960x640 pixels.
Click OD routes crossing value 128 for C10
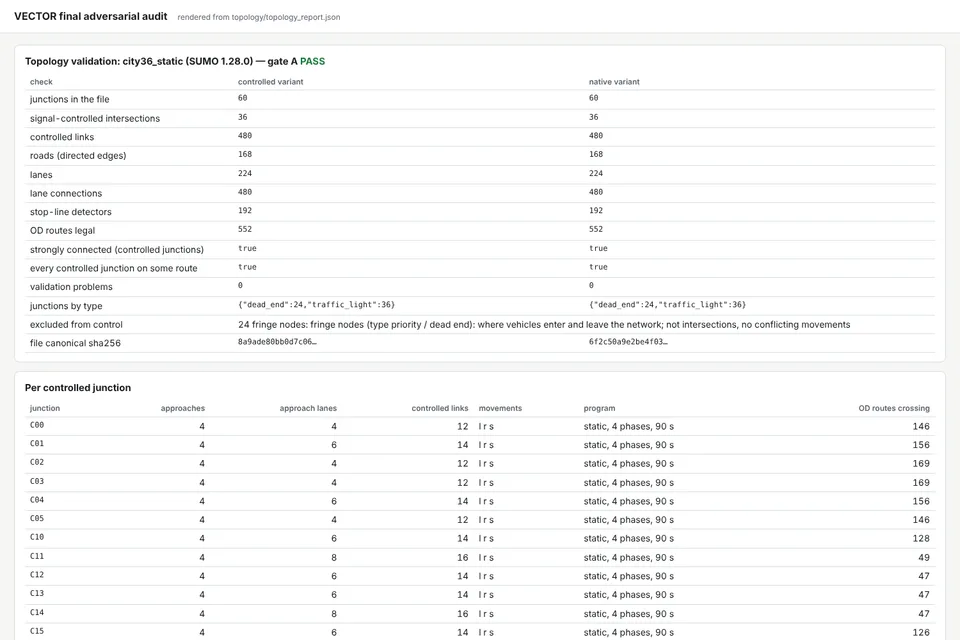(x=921, y=538)
